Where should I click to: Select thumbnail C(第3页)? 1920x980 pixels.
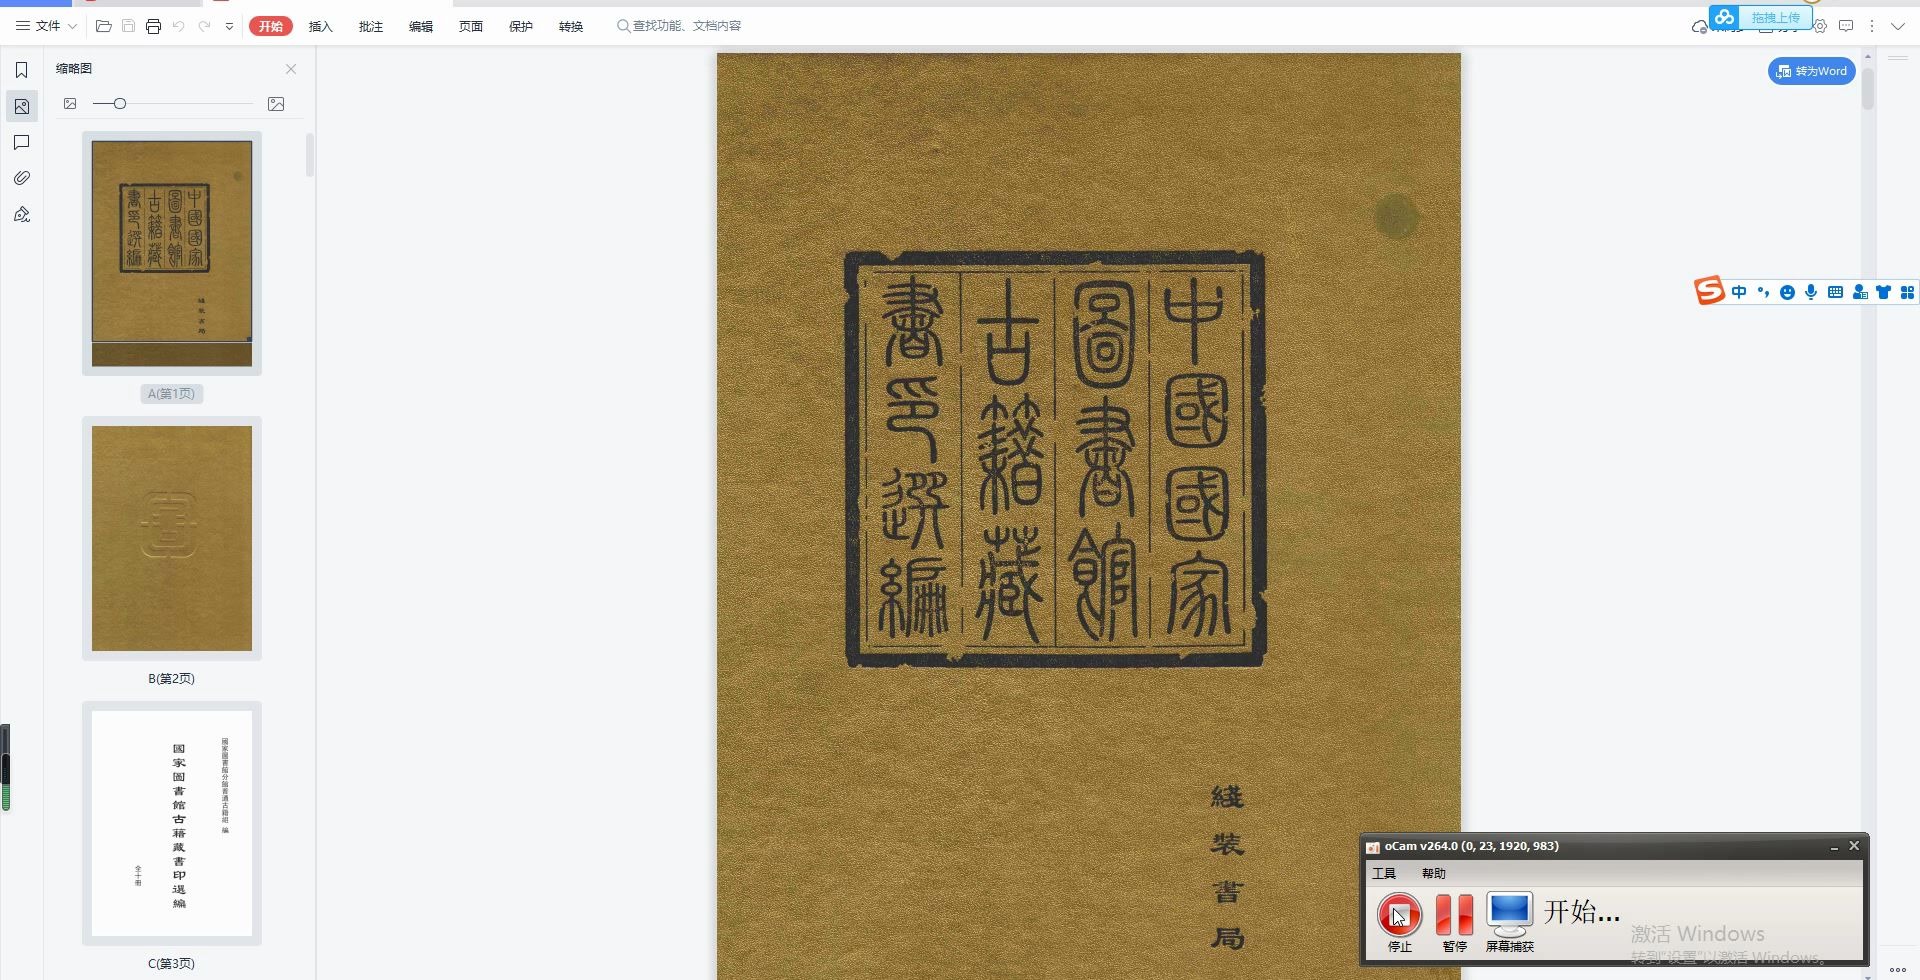pos(172,823)
